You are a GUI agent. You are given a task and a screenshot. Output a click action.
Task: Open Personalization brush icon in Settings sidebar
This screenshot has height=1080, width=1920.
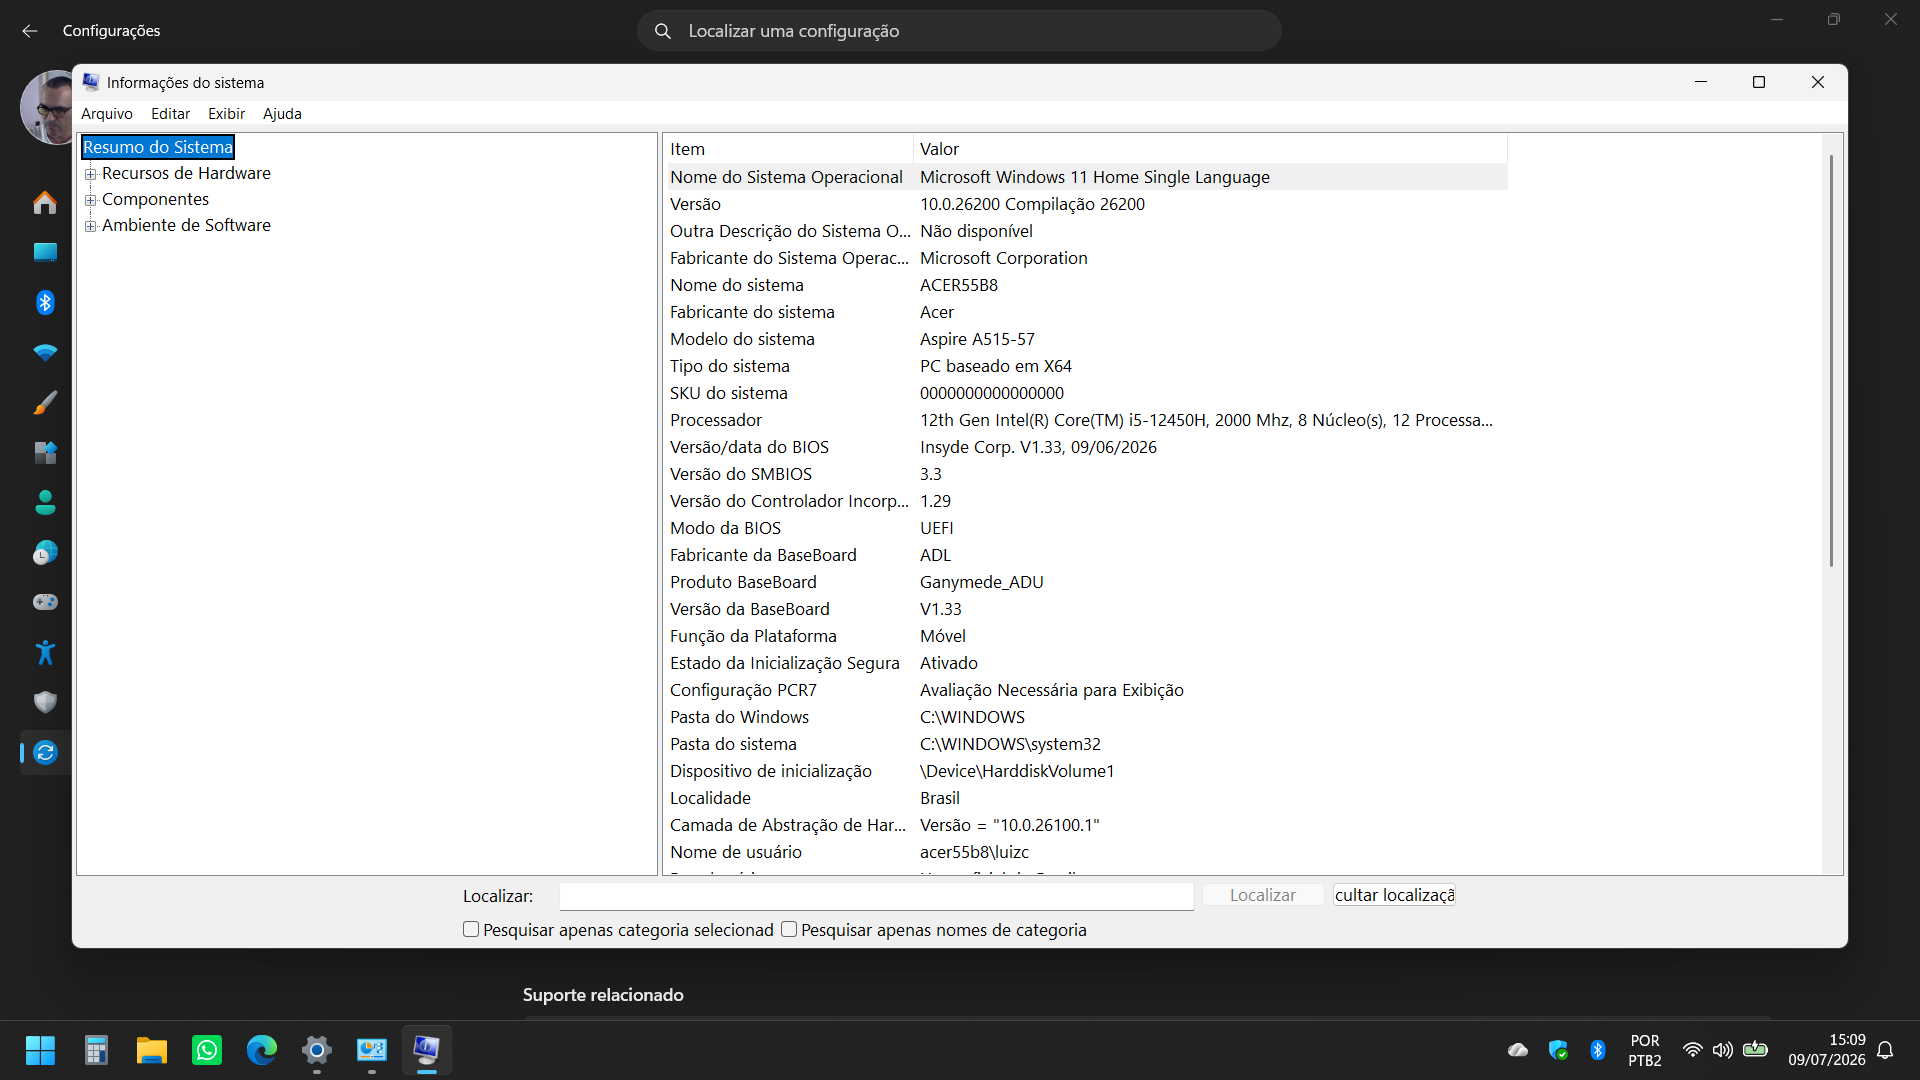45,403
